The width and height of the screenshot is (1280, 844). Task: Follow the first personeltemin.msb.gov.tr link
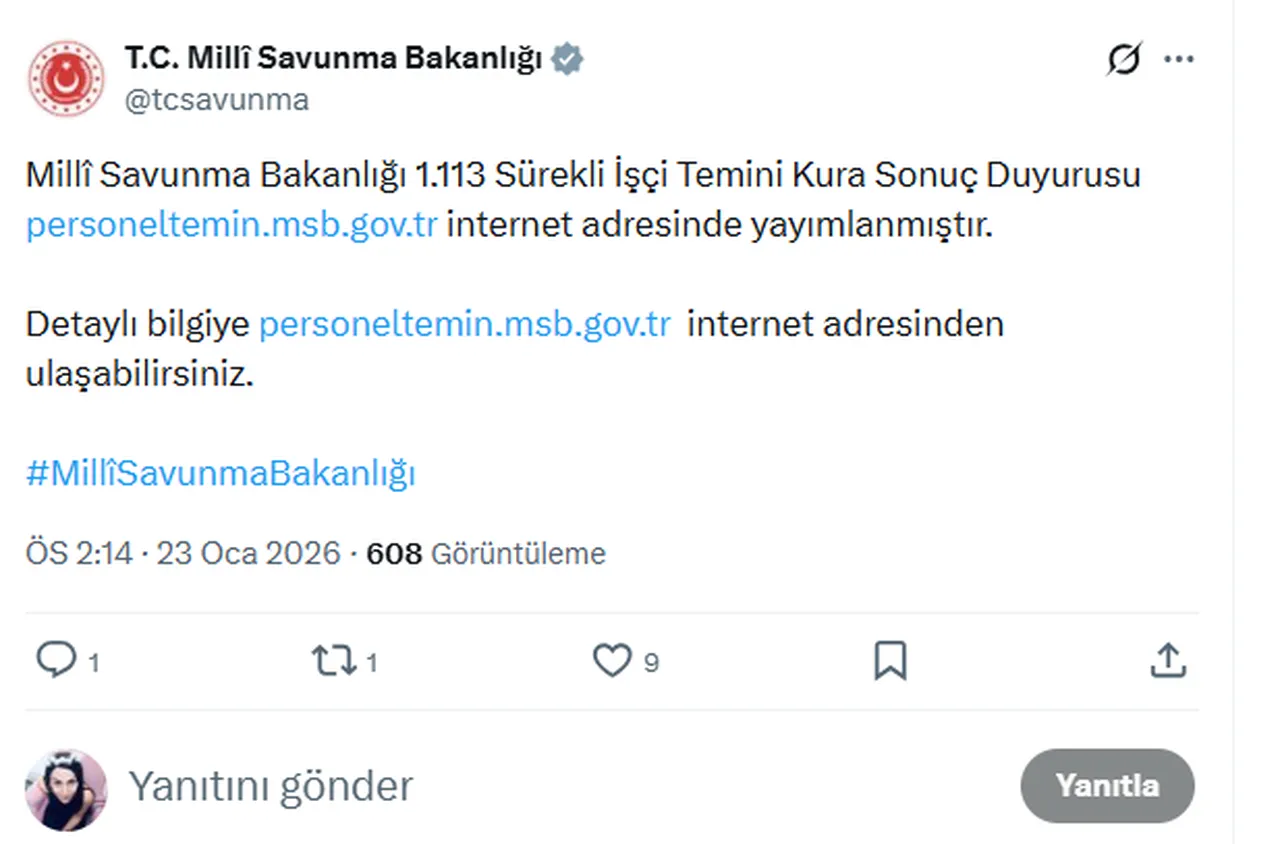(230, 224)
